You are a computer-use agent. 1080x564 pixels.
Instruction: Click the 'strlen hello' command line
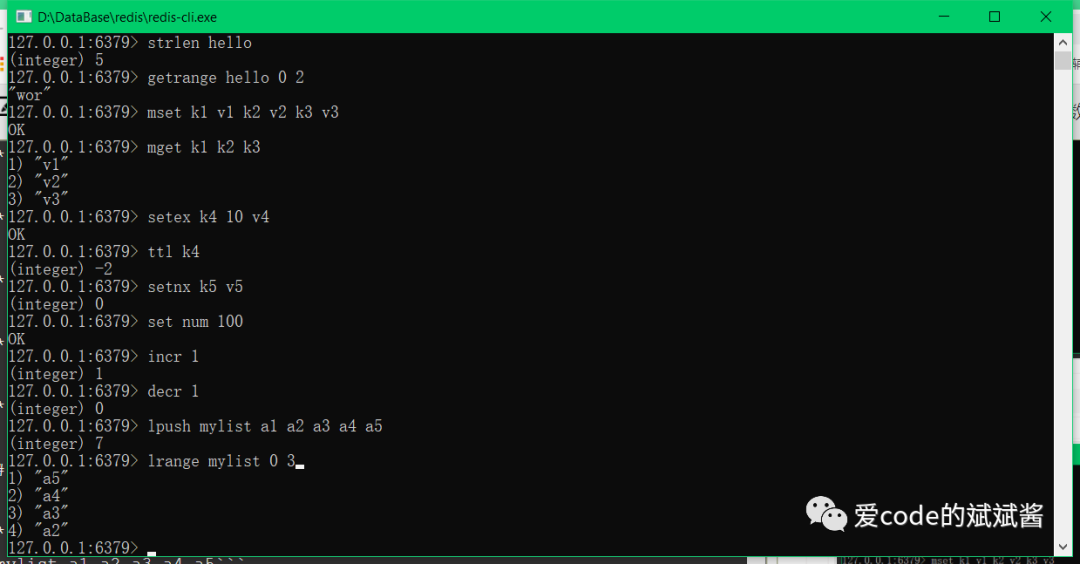(x=130, y=43)
